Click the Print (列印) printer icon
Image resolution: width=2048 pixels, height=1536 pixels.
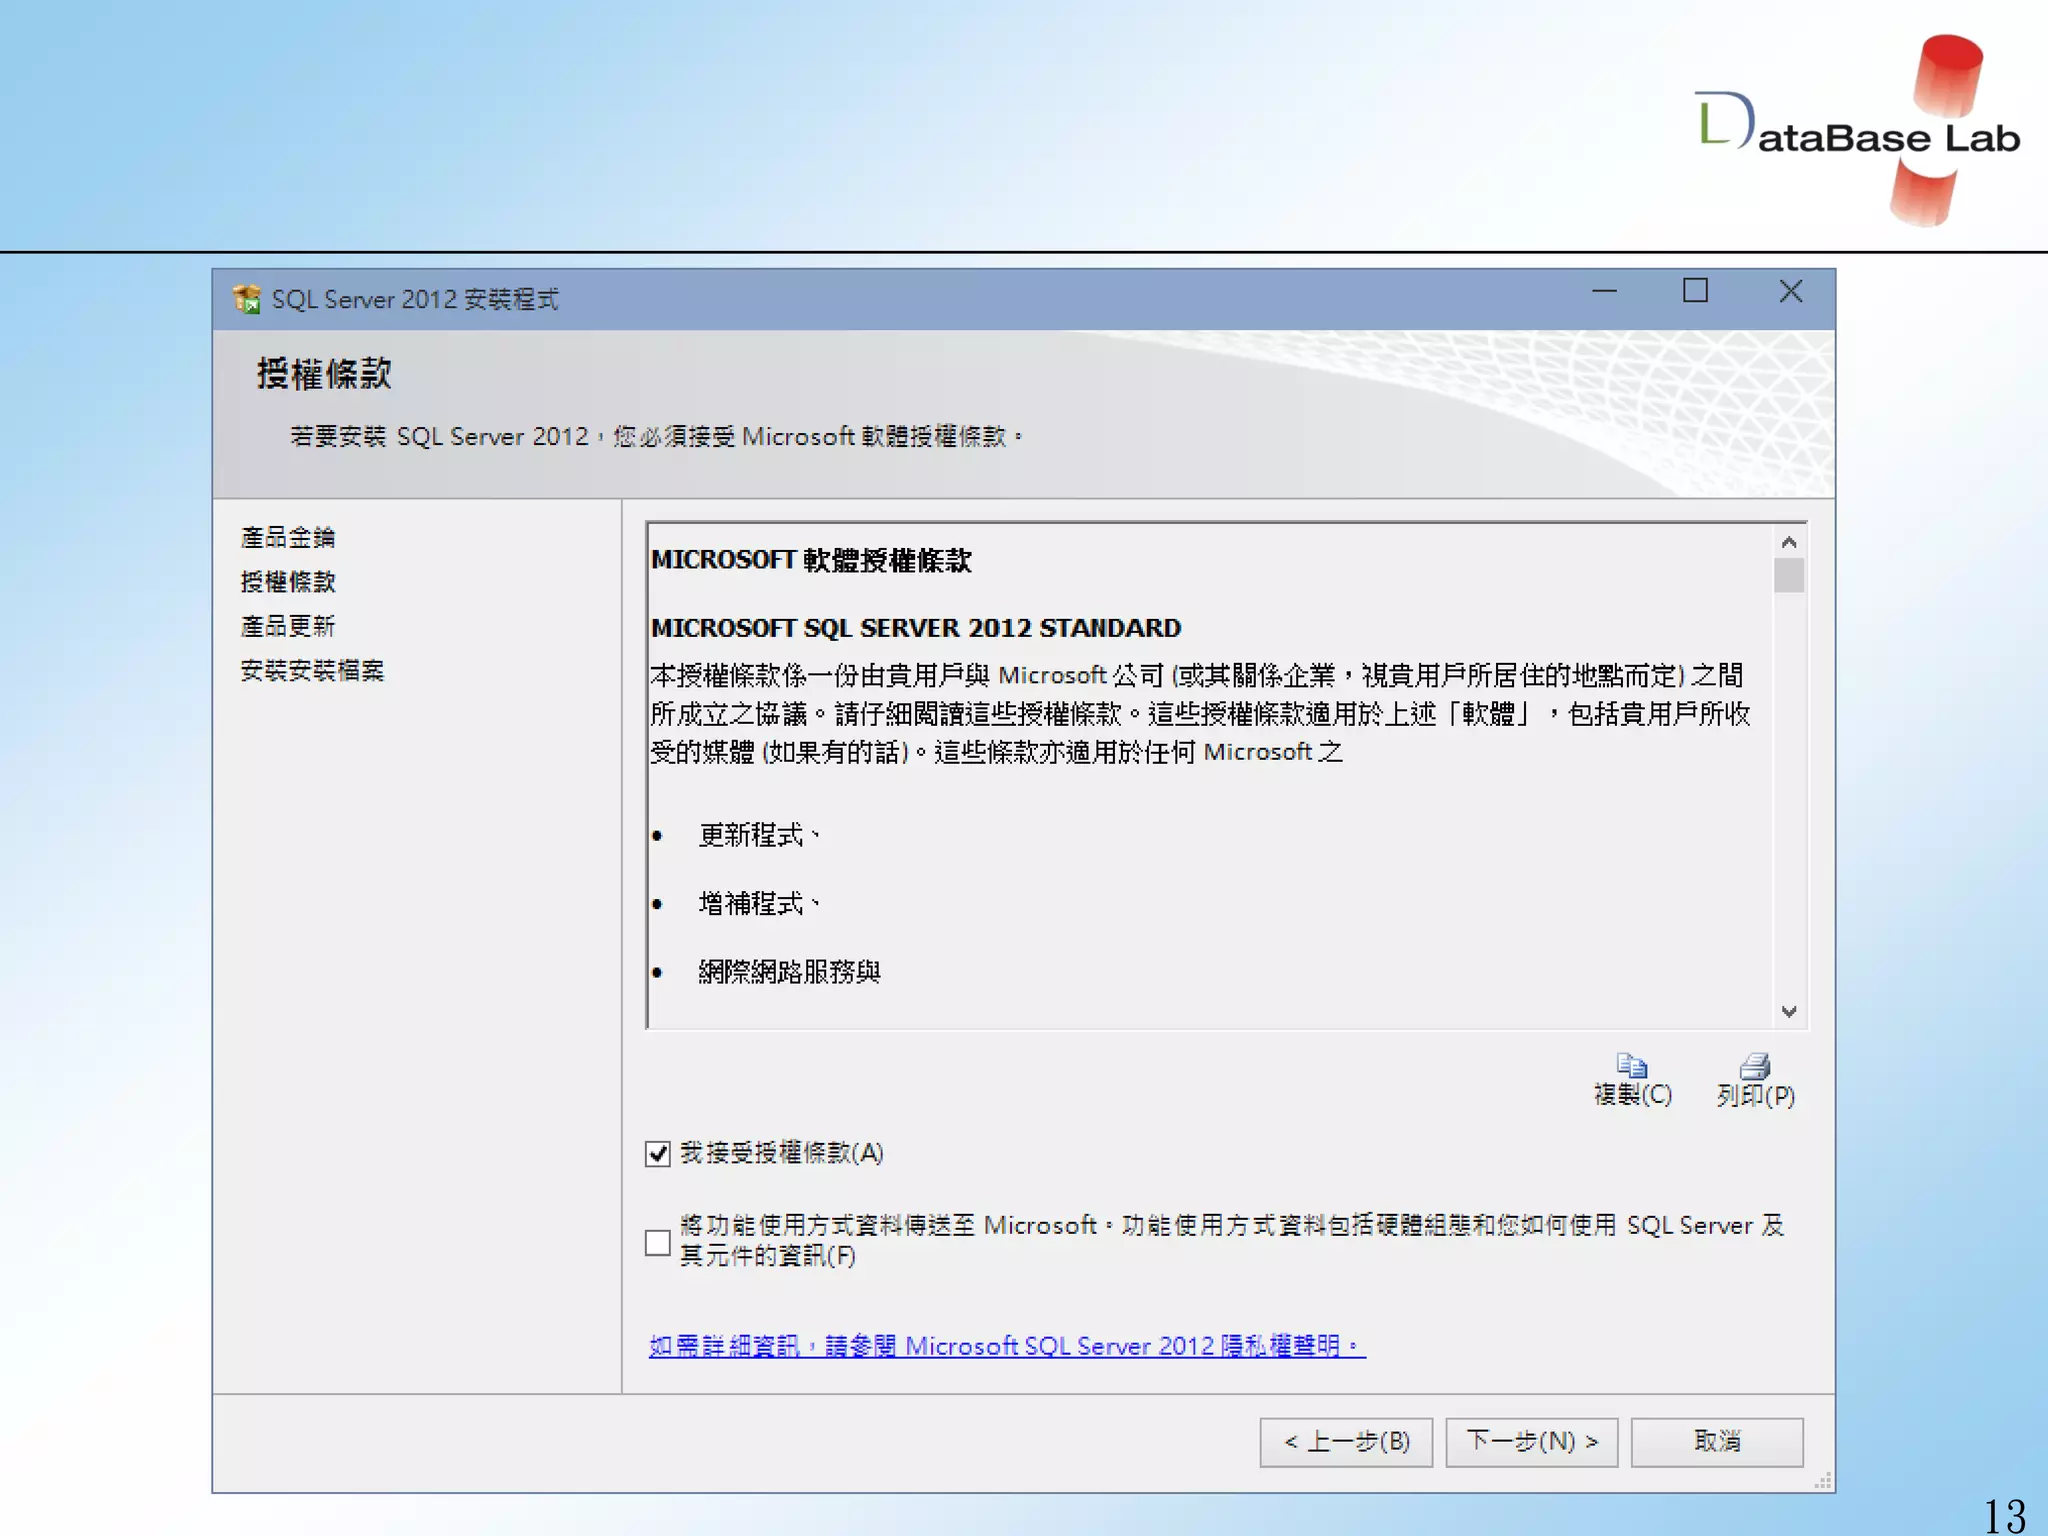click(1755, 1066)
